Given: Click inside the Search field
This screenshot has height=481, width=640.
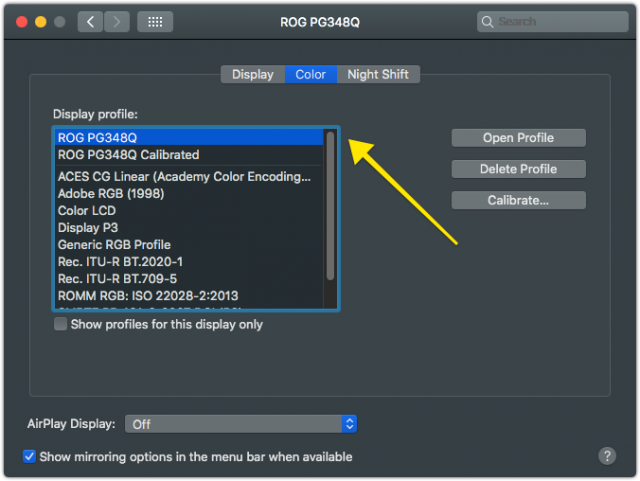Looking at the screenshot, I should [x=553, y=22].
